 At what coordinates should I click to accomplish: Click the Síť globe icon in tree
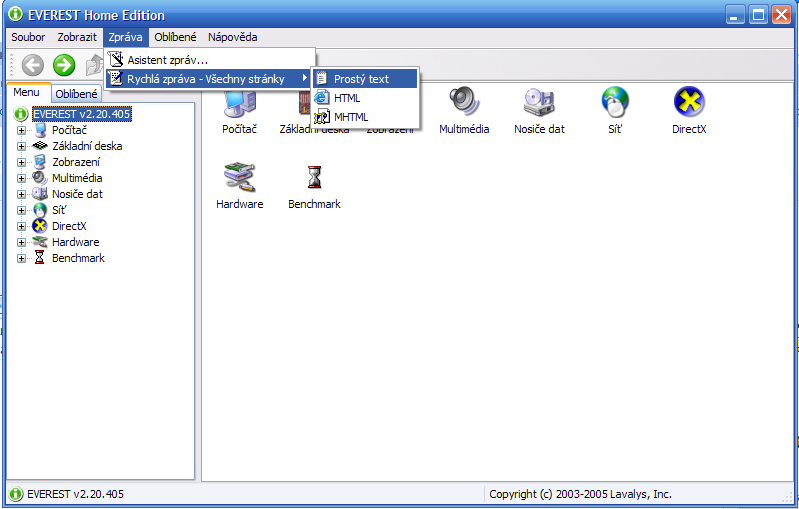40,210
